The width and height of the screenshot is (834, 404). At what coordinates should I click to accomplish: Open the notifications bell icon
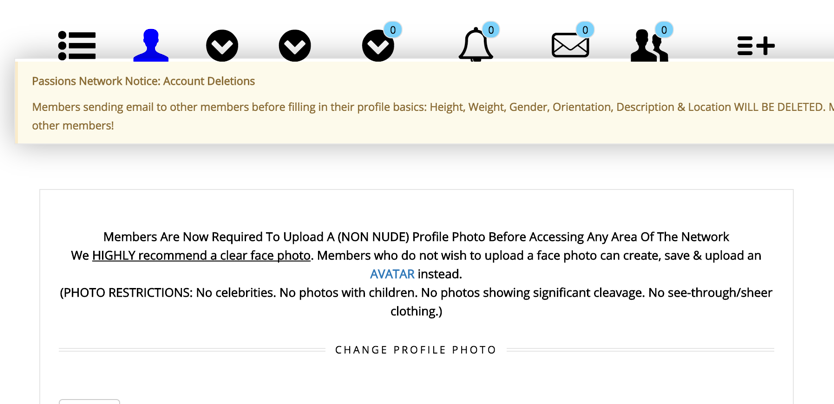(475, 46)
